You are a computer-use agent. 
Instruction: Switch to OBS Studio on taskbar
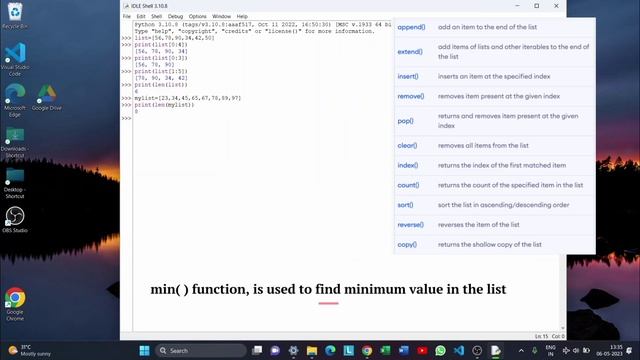[x=477, y=351]
